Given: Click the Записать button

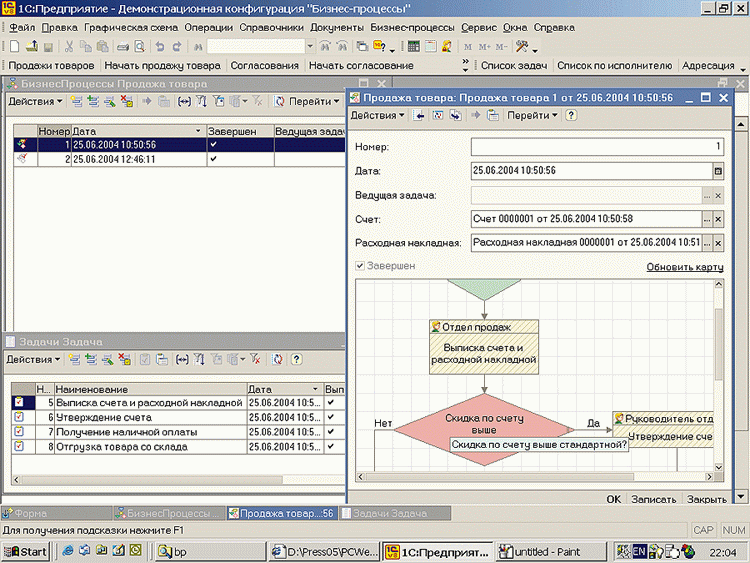Looking at the screenshot, I should (x=653, y=499).
